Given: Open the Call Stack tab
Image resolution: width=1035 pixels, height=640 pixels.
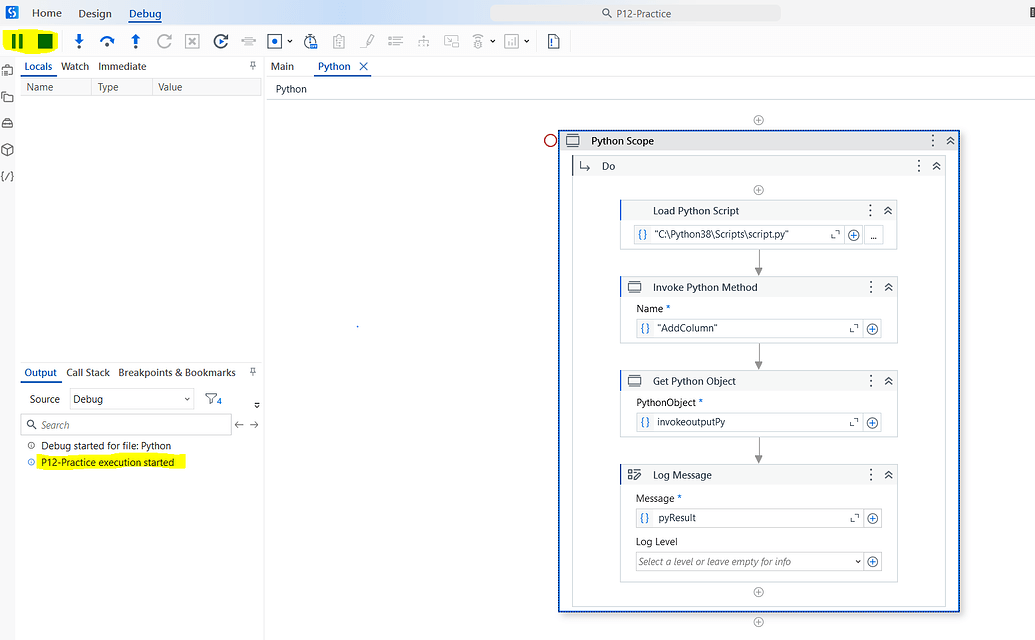Looking at the screenshot, I should point(87,372).
